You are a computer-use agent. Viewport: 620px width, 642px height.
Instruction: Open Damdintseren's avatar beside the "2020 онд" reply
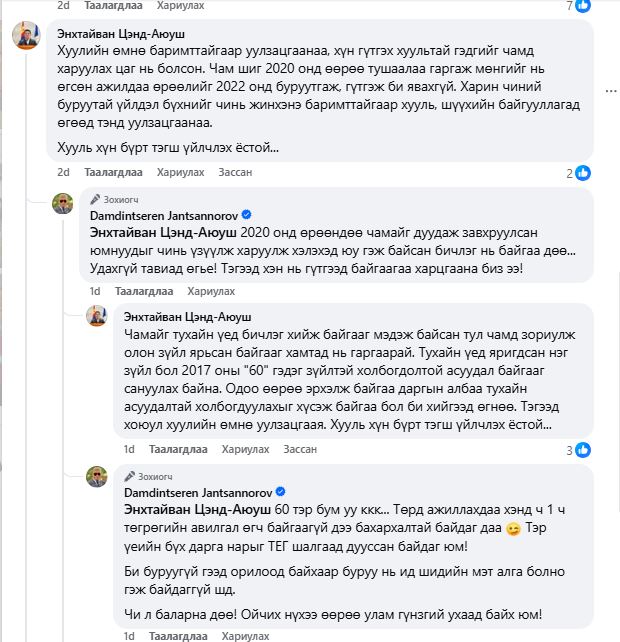[62, 206]
